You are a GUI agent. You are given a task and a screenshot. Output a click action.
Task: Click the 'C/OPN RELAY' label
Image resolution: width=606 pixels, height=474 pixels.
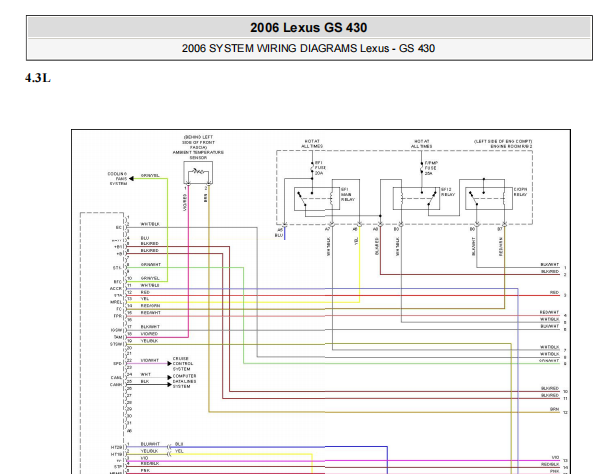pos(520,192)
